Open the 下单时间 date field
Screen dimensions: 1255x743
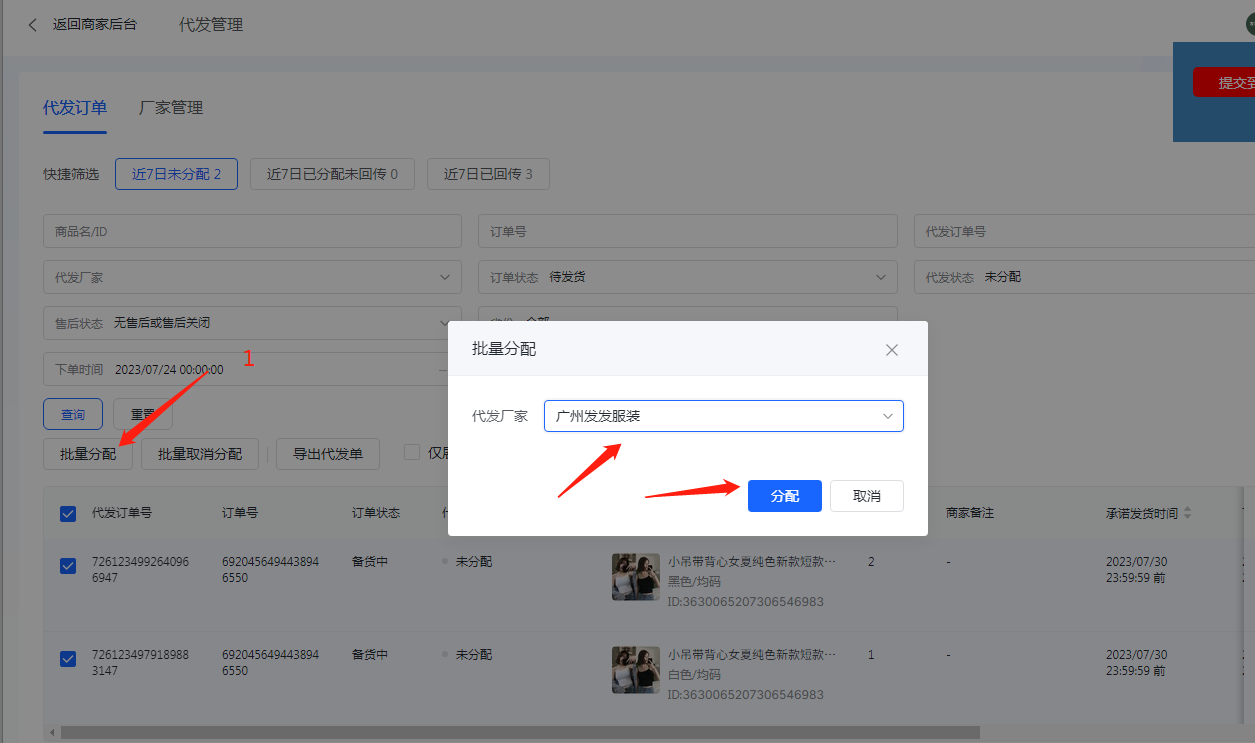click(x=252, y=369)
